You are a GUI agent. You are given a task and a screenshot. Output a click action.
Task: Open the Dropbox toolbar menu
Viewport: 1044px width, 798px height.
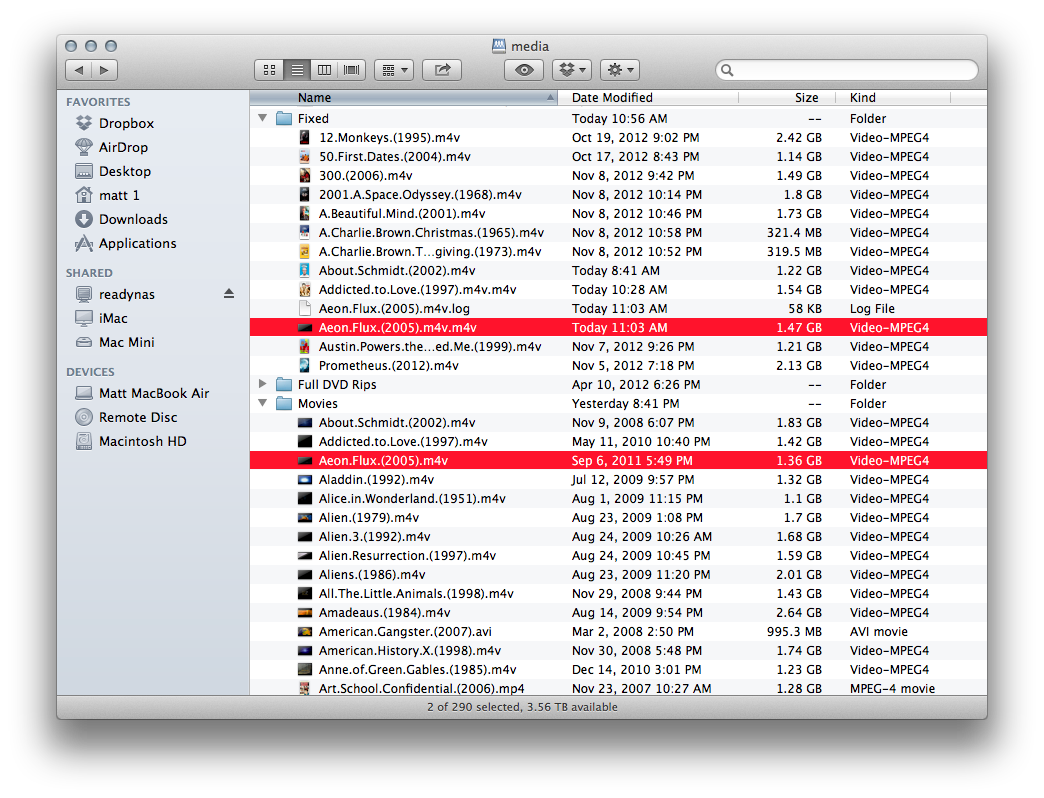pyautogui.click(x=572, y=70)
